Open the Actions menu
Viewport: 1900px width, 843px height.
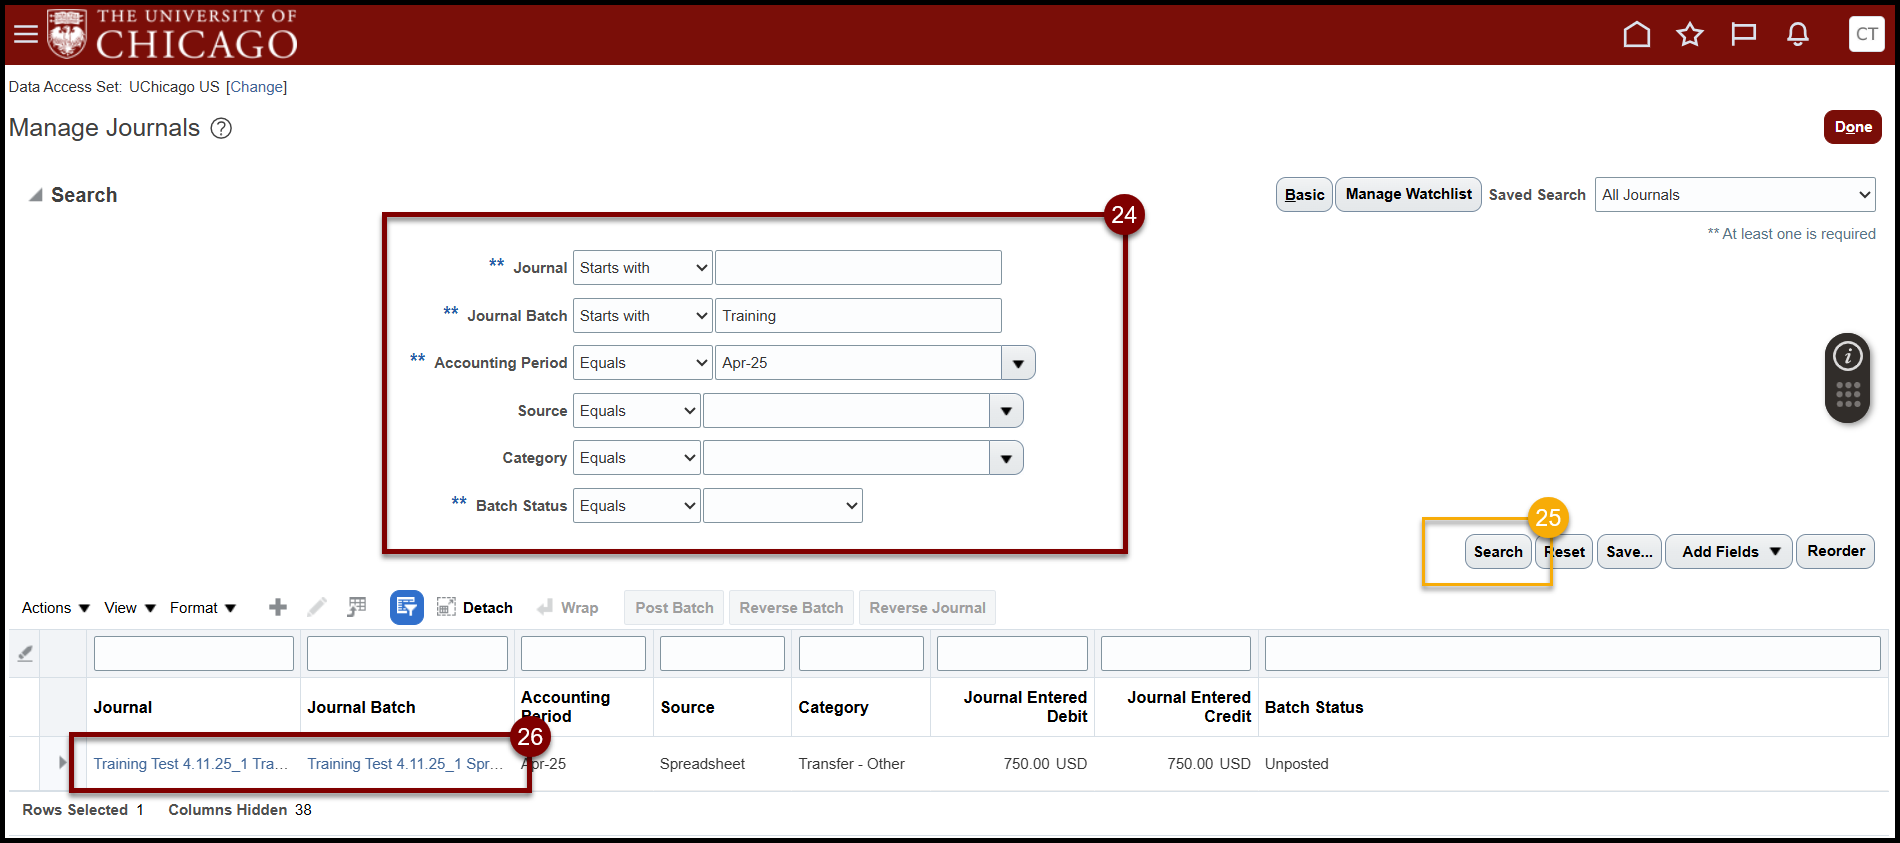pyautogui.click(x=55, y=608)
